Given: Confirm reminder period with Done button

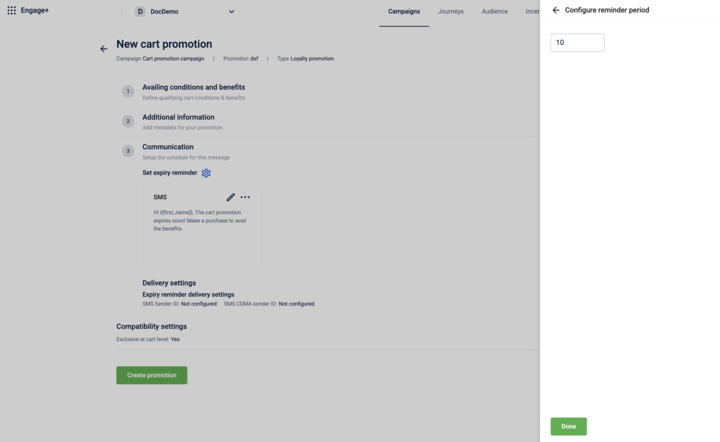Looking at the screenshot, I should click(x=568, y=426).
